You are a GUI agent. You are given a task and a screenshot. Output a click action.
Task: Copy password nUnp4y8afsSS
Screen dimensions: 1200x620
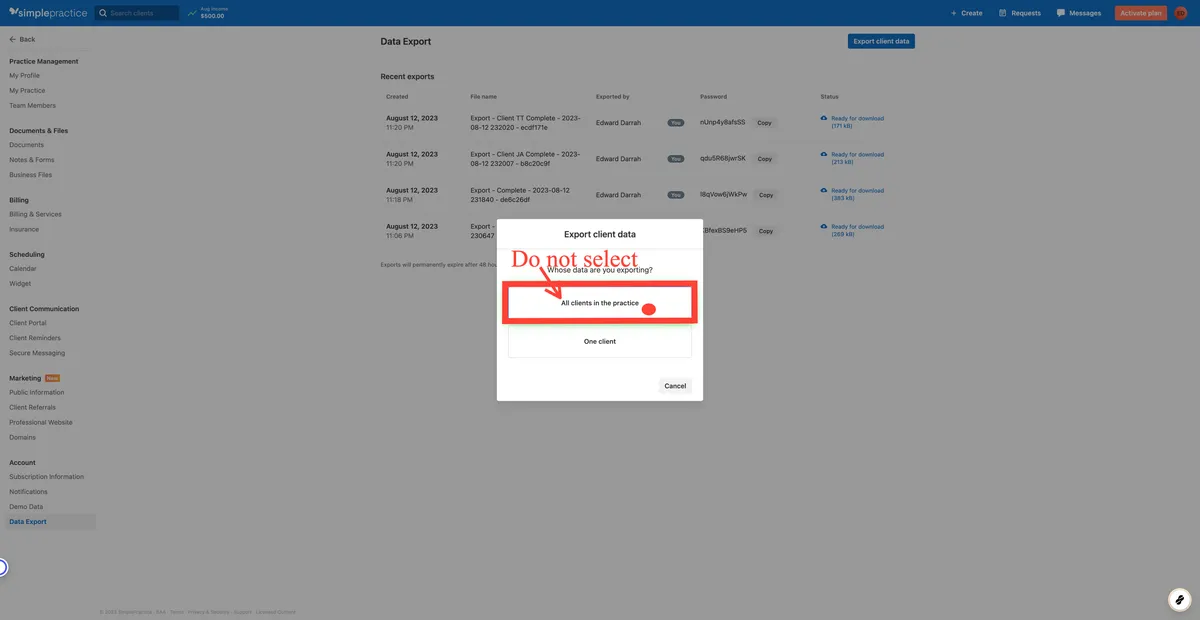(765, 123)
